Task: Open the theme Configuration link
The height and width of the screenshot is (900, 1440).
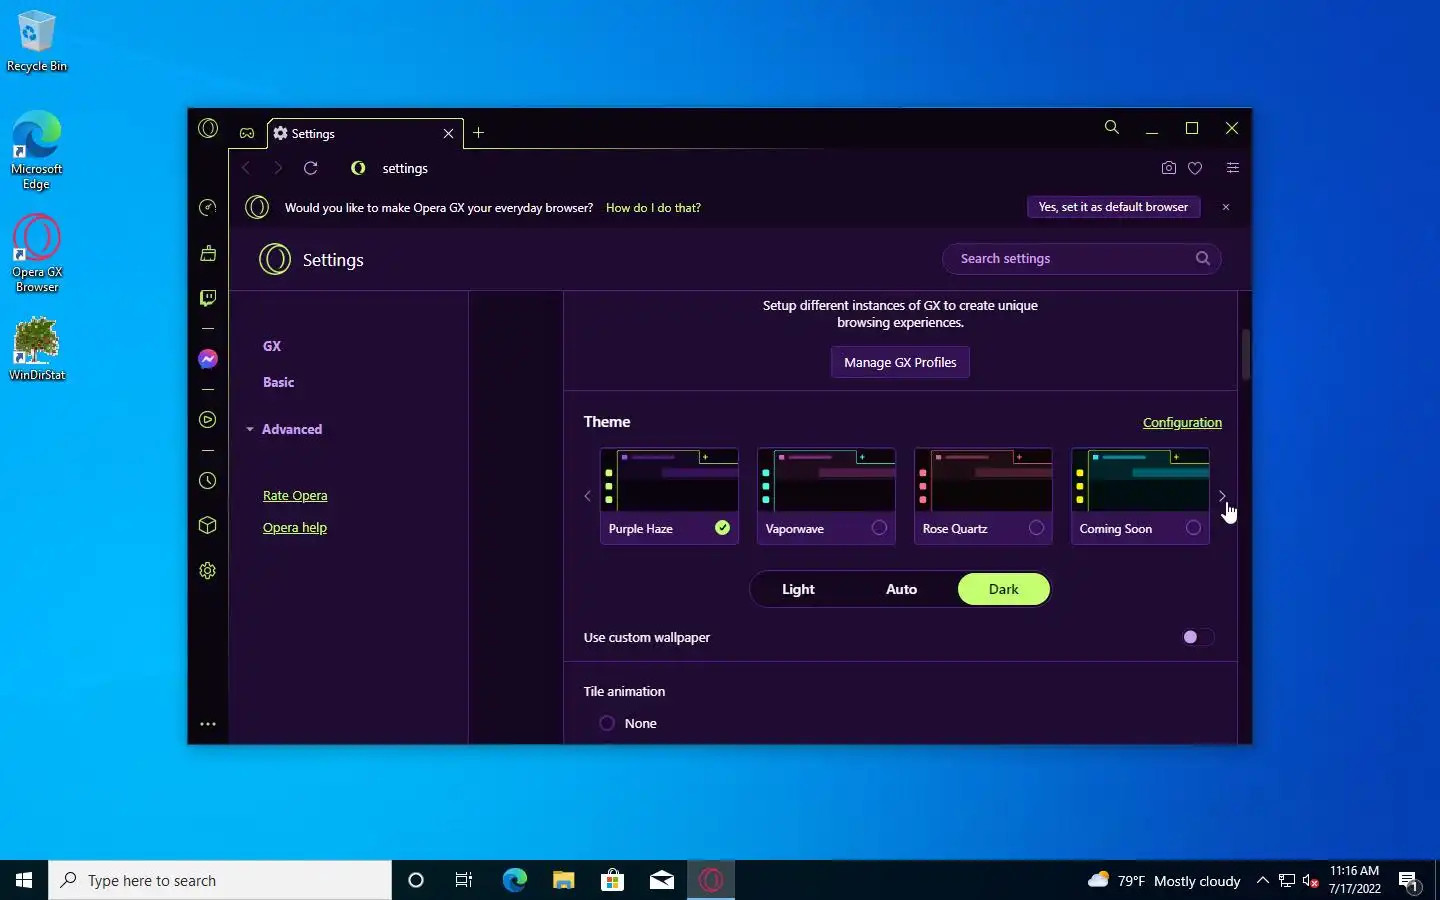Action: click(1182, 422)
